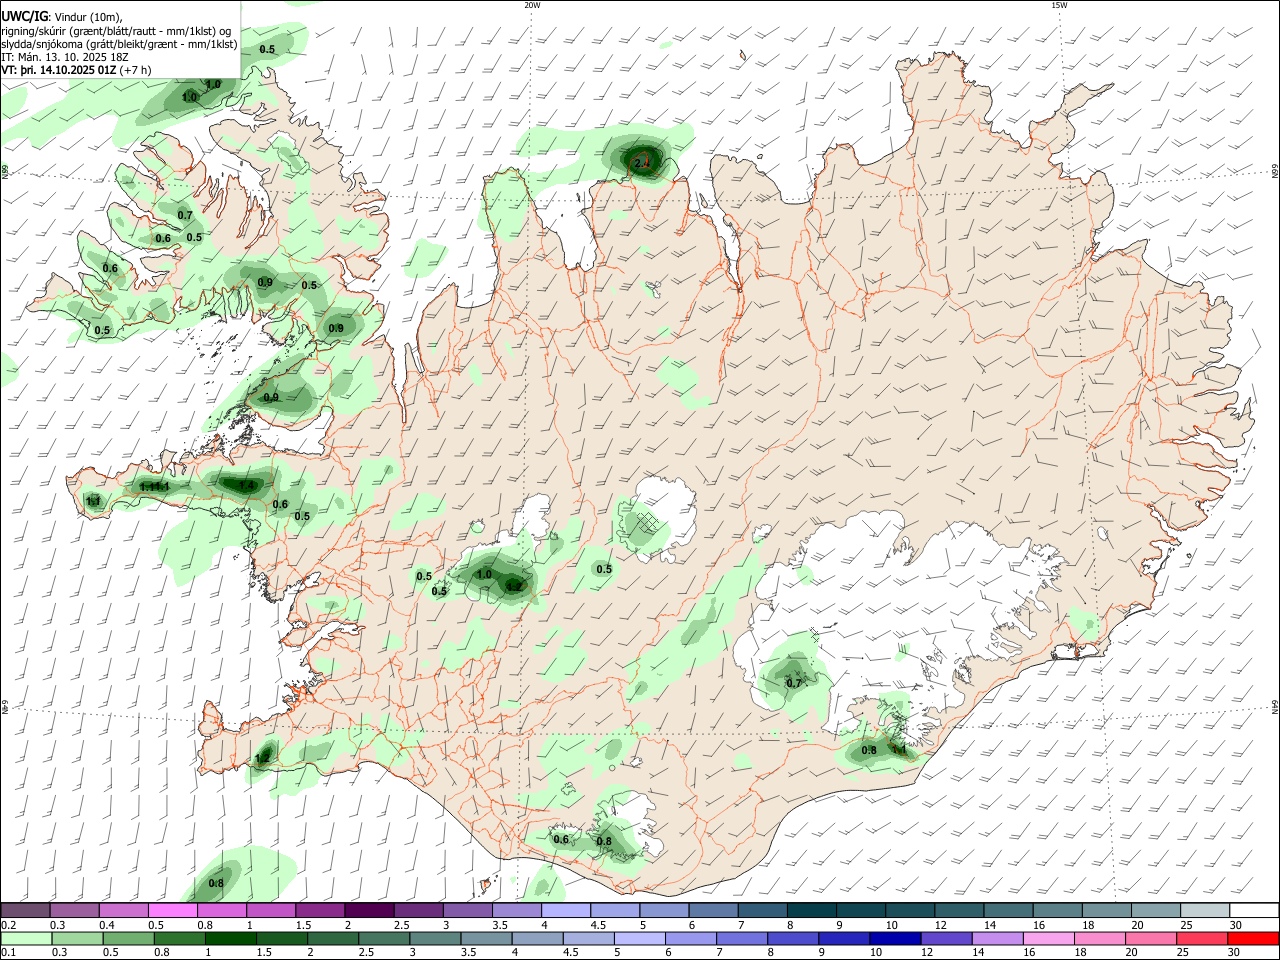Select the dark purple 2–2.5 snow legend swatch
The image size is (1280, 960).
click(368, 911)
